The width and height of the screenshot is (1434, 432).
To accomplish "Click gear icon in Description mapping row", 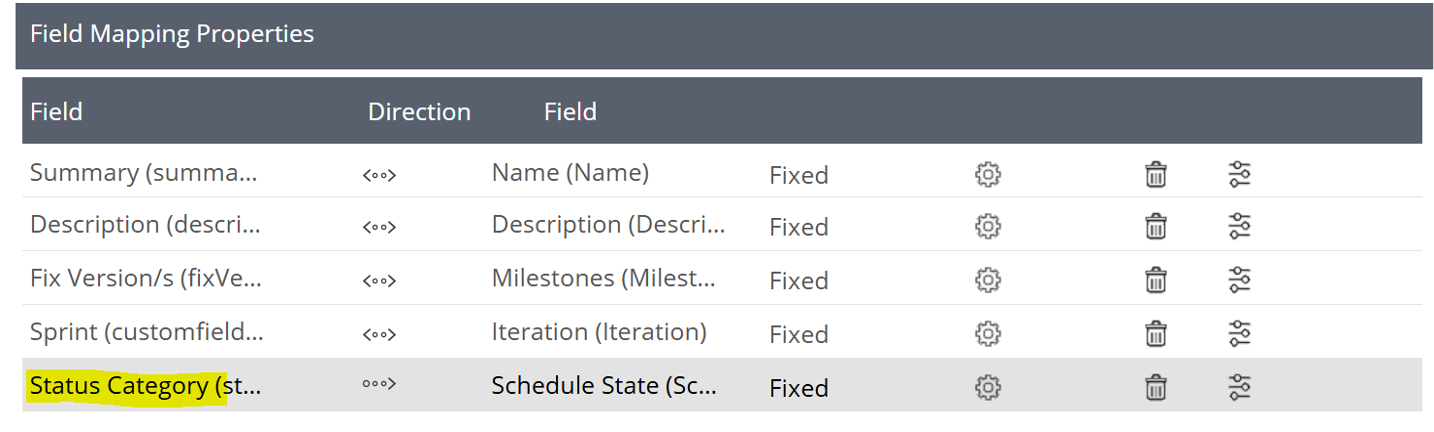I will coord(987,226).
